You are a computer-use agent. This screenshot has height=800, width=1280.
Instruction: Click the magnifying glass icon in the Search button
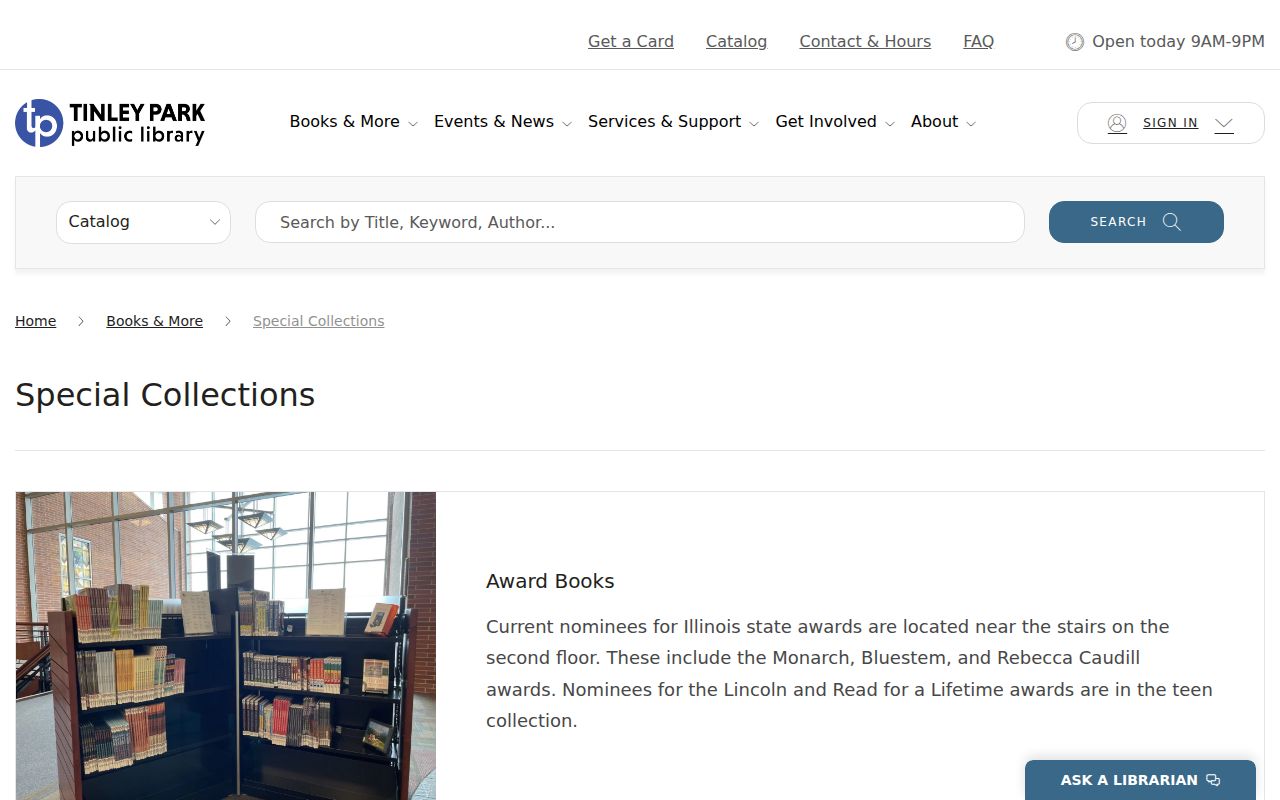point(1172,222)
